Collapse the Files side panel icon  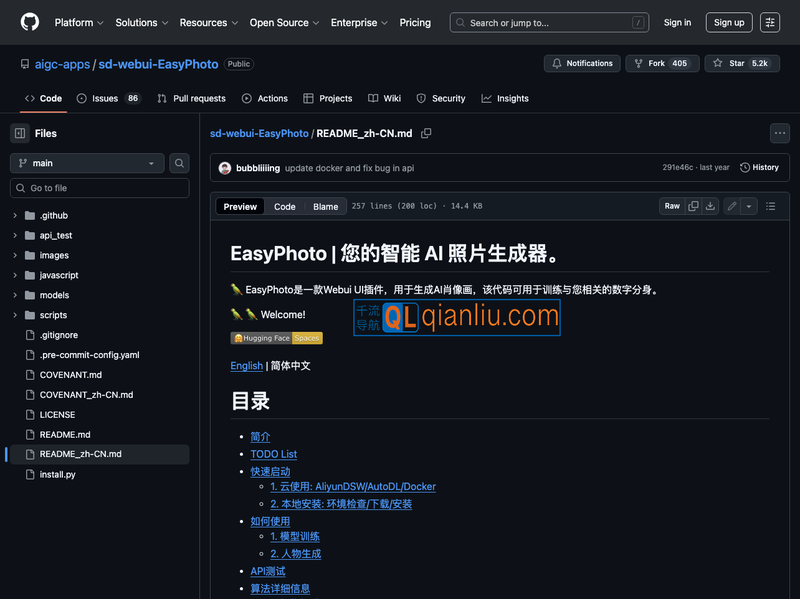pos(20,133)
